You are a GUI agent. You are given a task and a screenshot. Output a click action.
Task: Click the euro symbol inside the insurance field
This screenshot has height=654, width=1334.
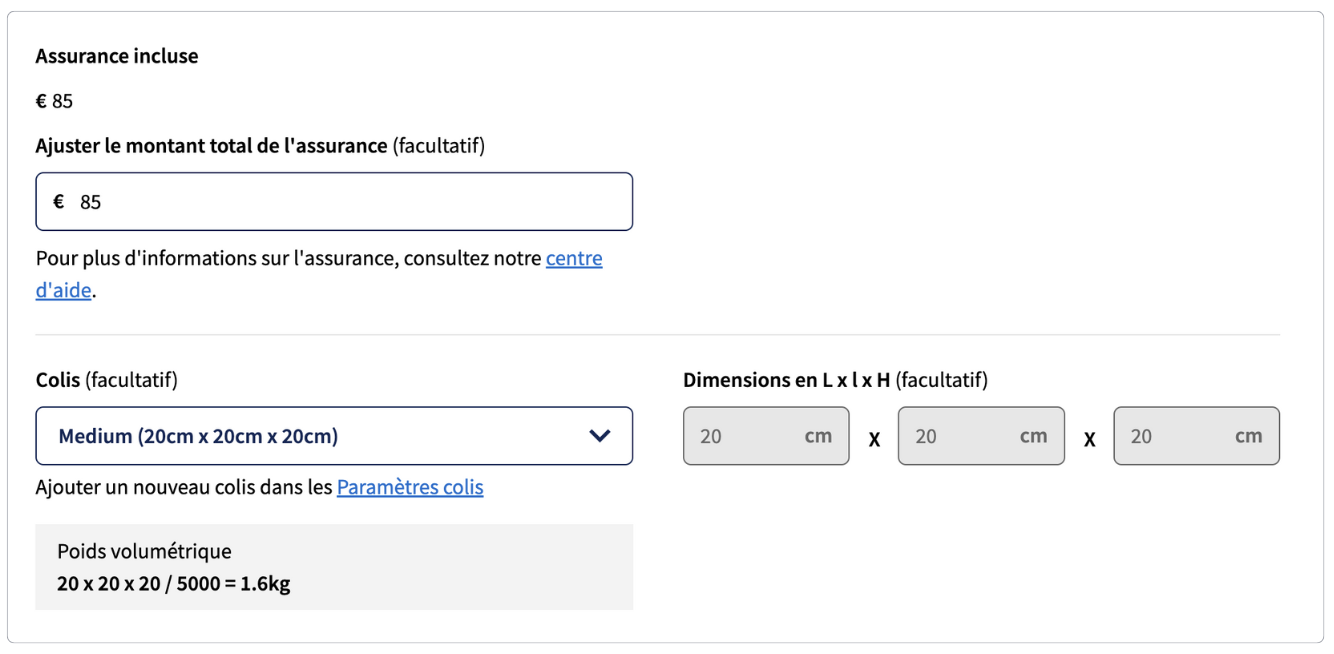59,202
